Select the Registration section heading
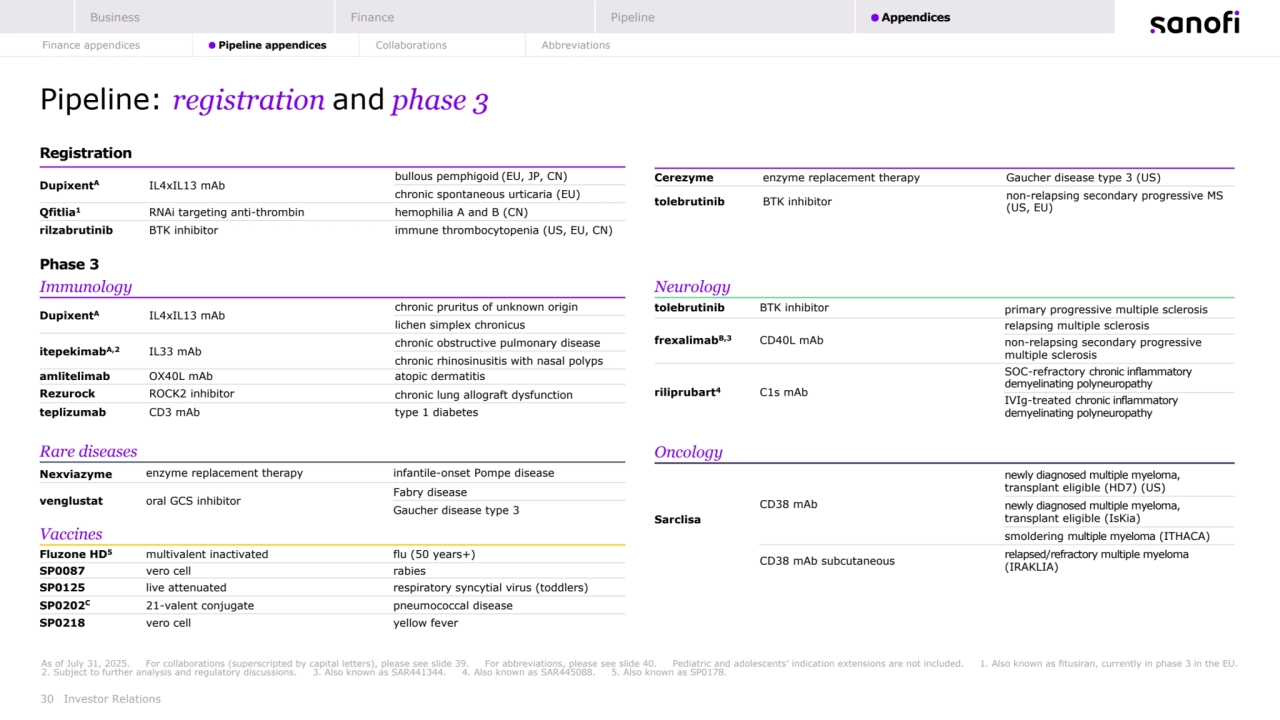This screenshot has height=720, width=1280. pyautogui.click(x=86, y=153)
